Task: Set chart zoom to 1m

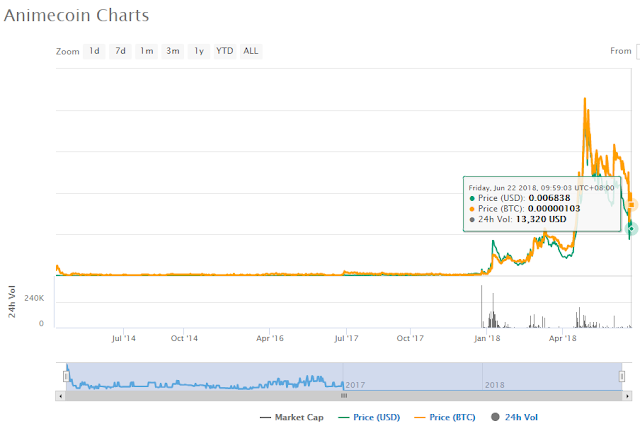Action: tap(147, 51)
